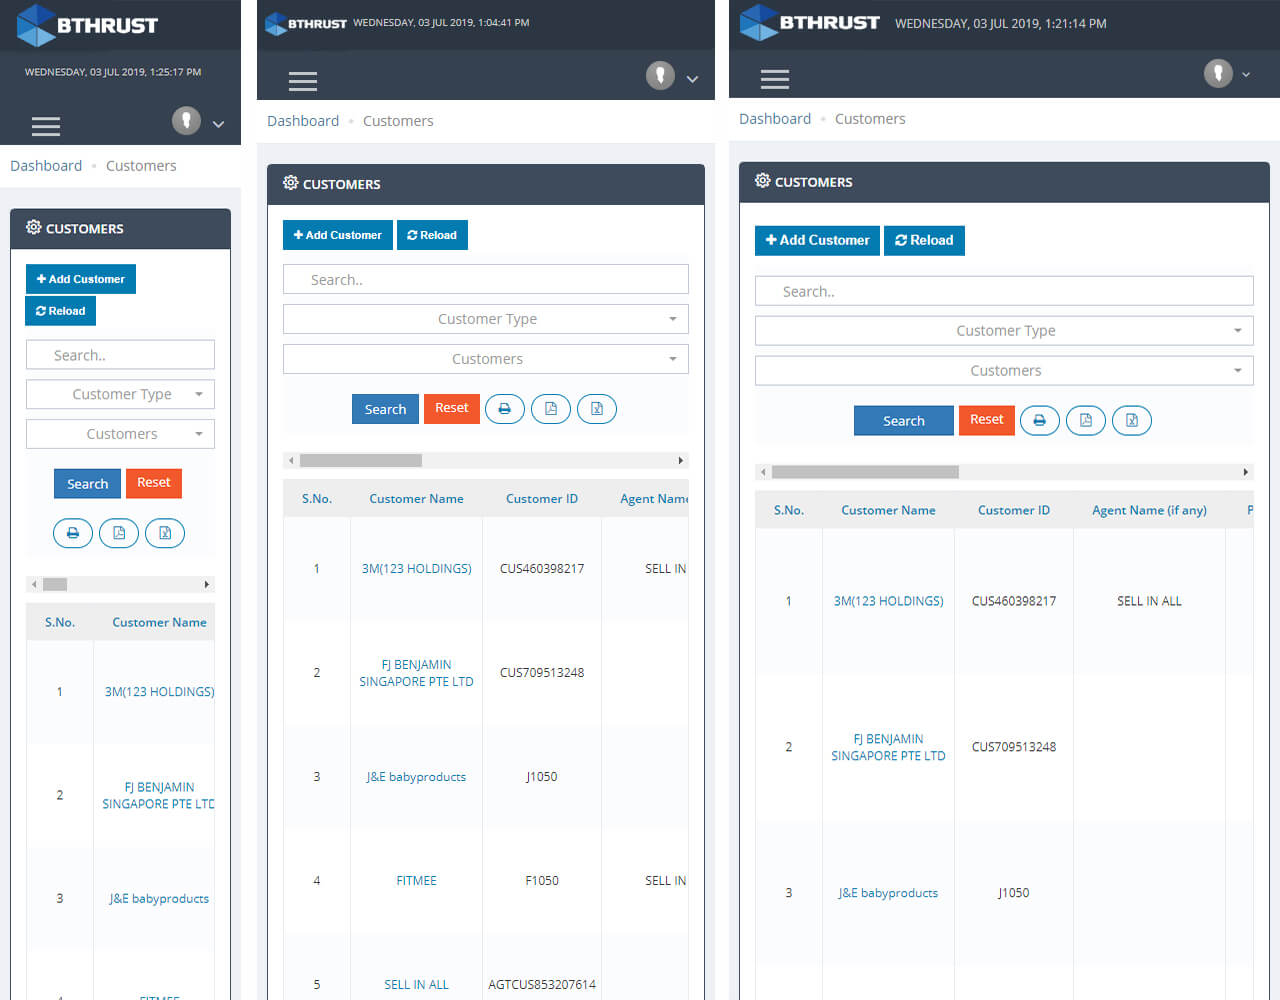The width and height of the screenshot is (1280, 1000).
Task: Click Excel export icon in right wide panel
Action: (x=1132, y=421)
